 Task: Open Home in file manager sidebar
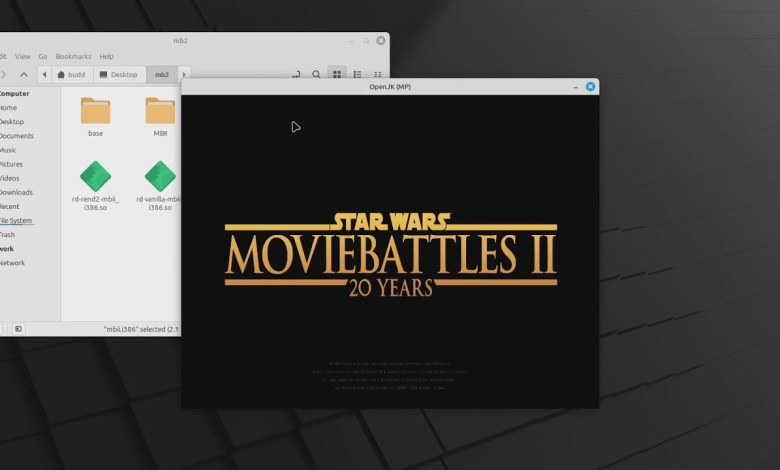8,107
